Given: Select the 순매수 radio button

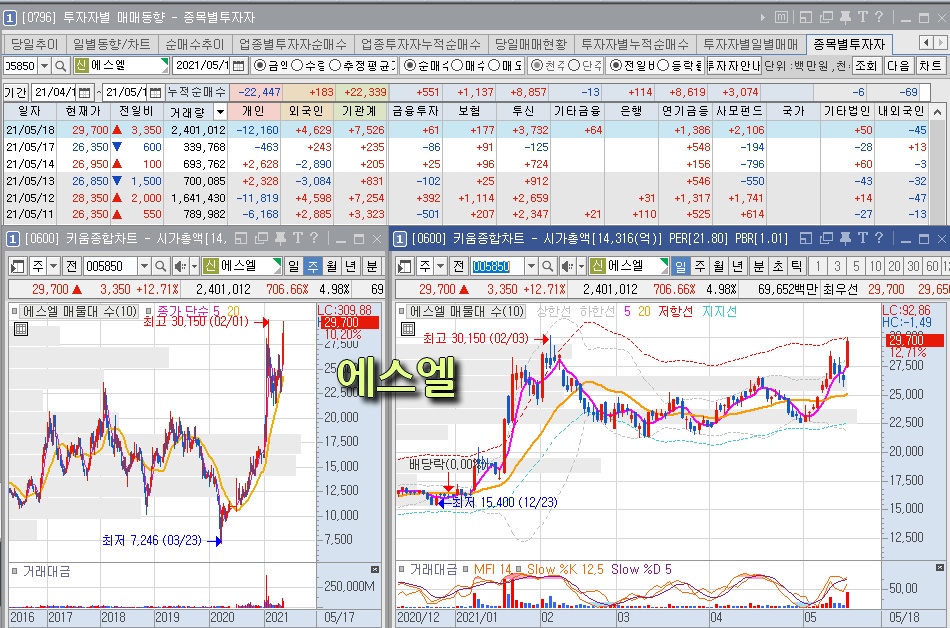Looking at the screenshot, I should [410, 65].
